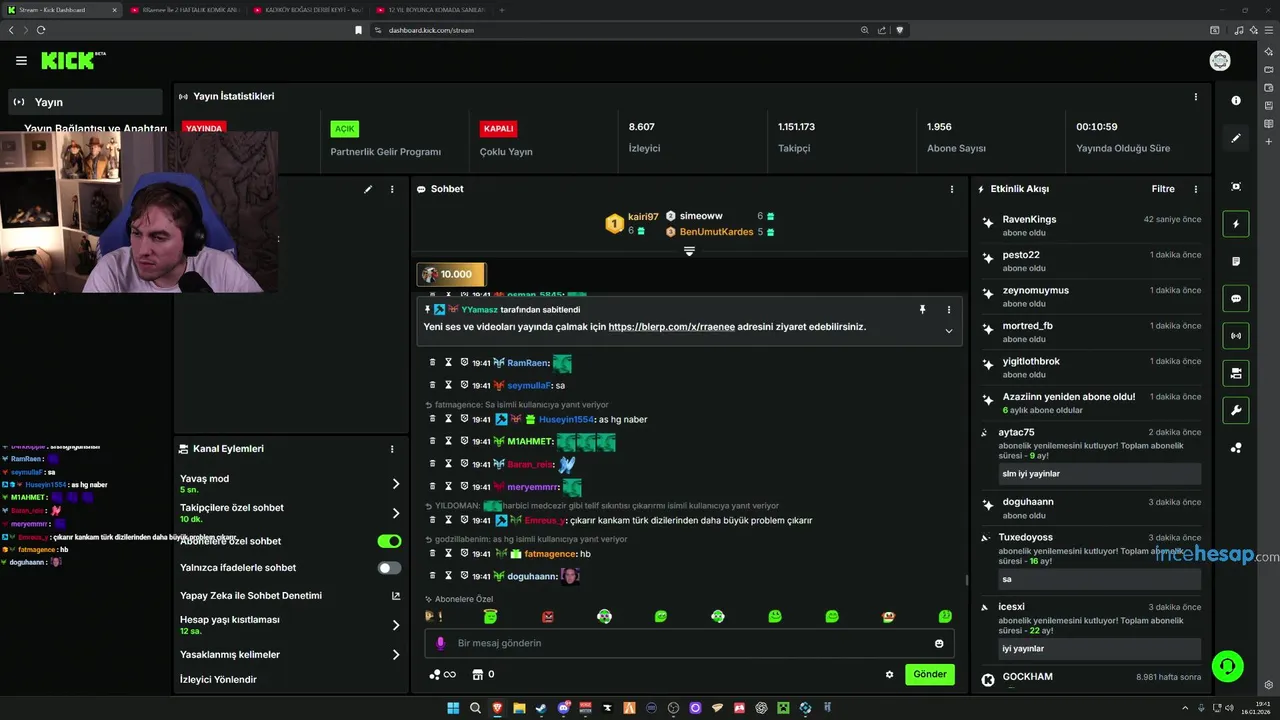Open Filtre in Etkinlik Akışı
The height and width of the screenshot is (720, 1280).
pos(1163,189)
